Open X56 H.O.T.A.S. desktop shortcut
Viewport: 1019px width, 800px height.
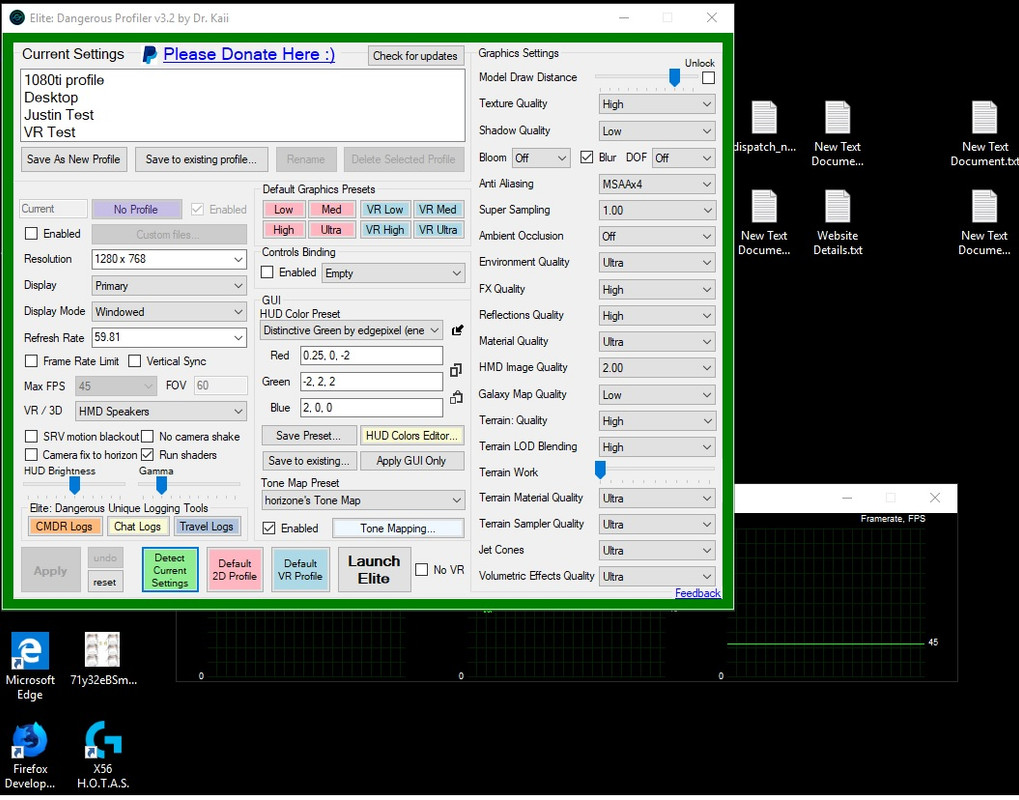103,755
